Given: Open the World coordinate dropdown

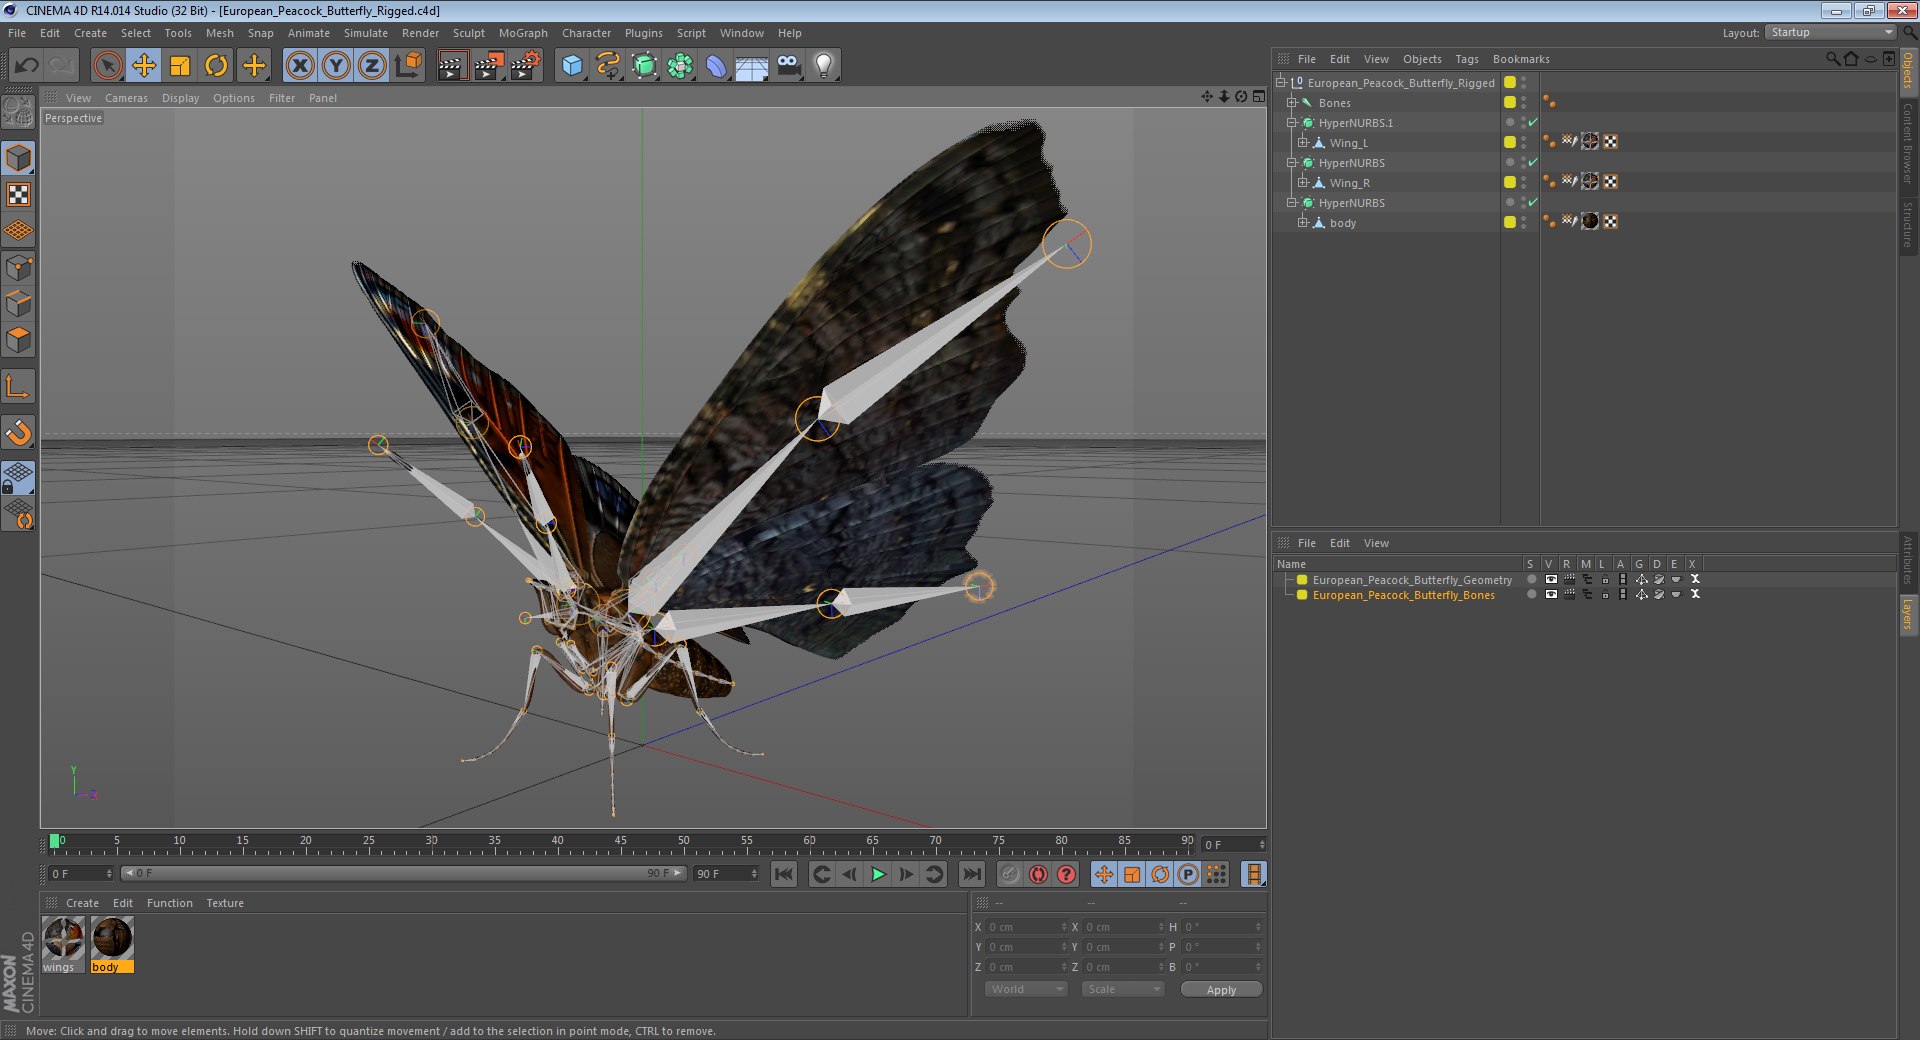Looking at the screenshot, I should [x=1026, y=989].
